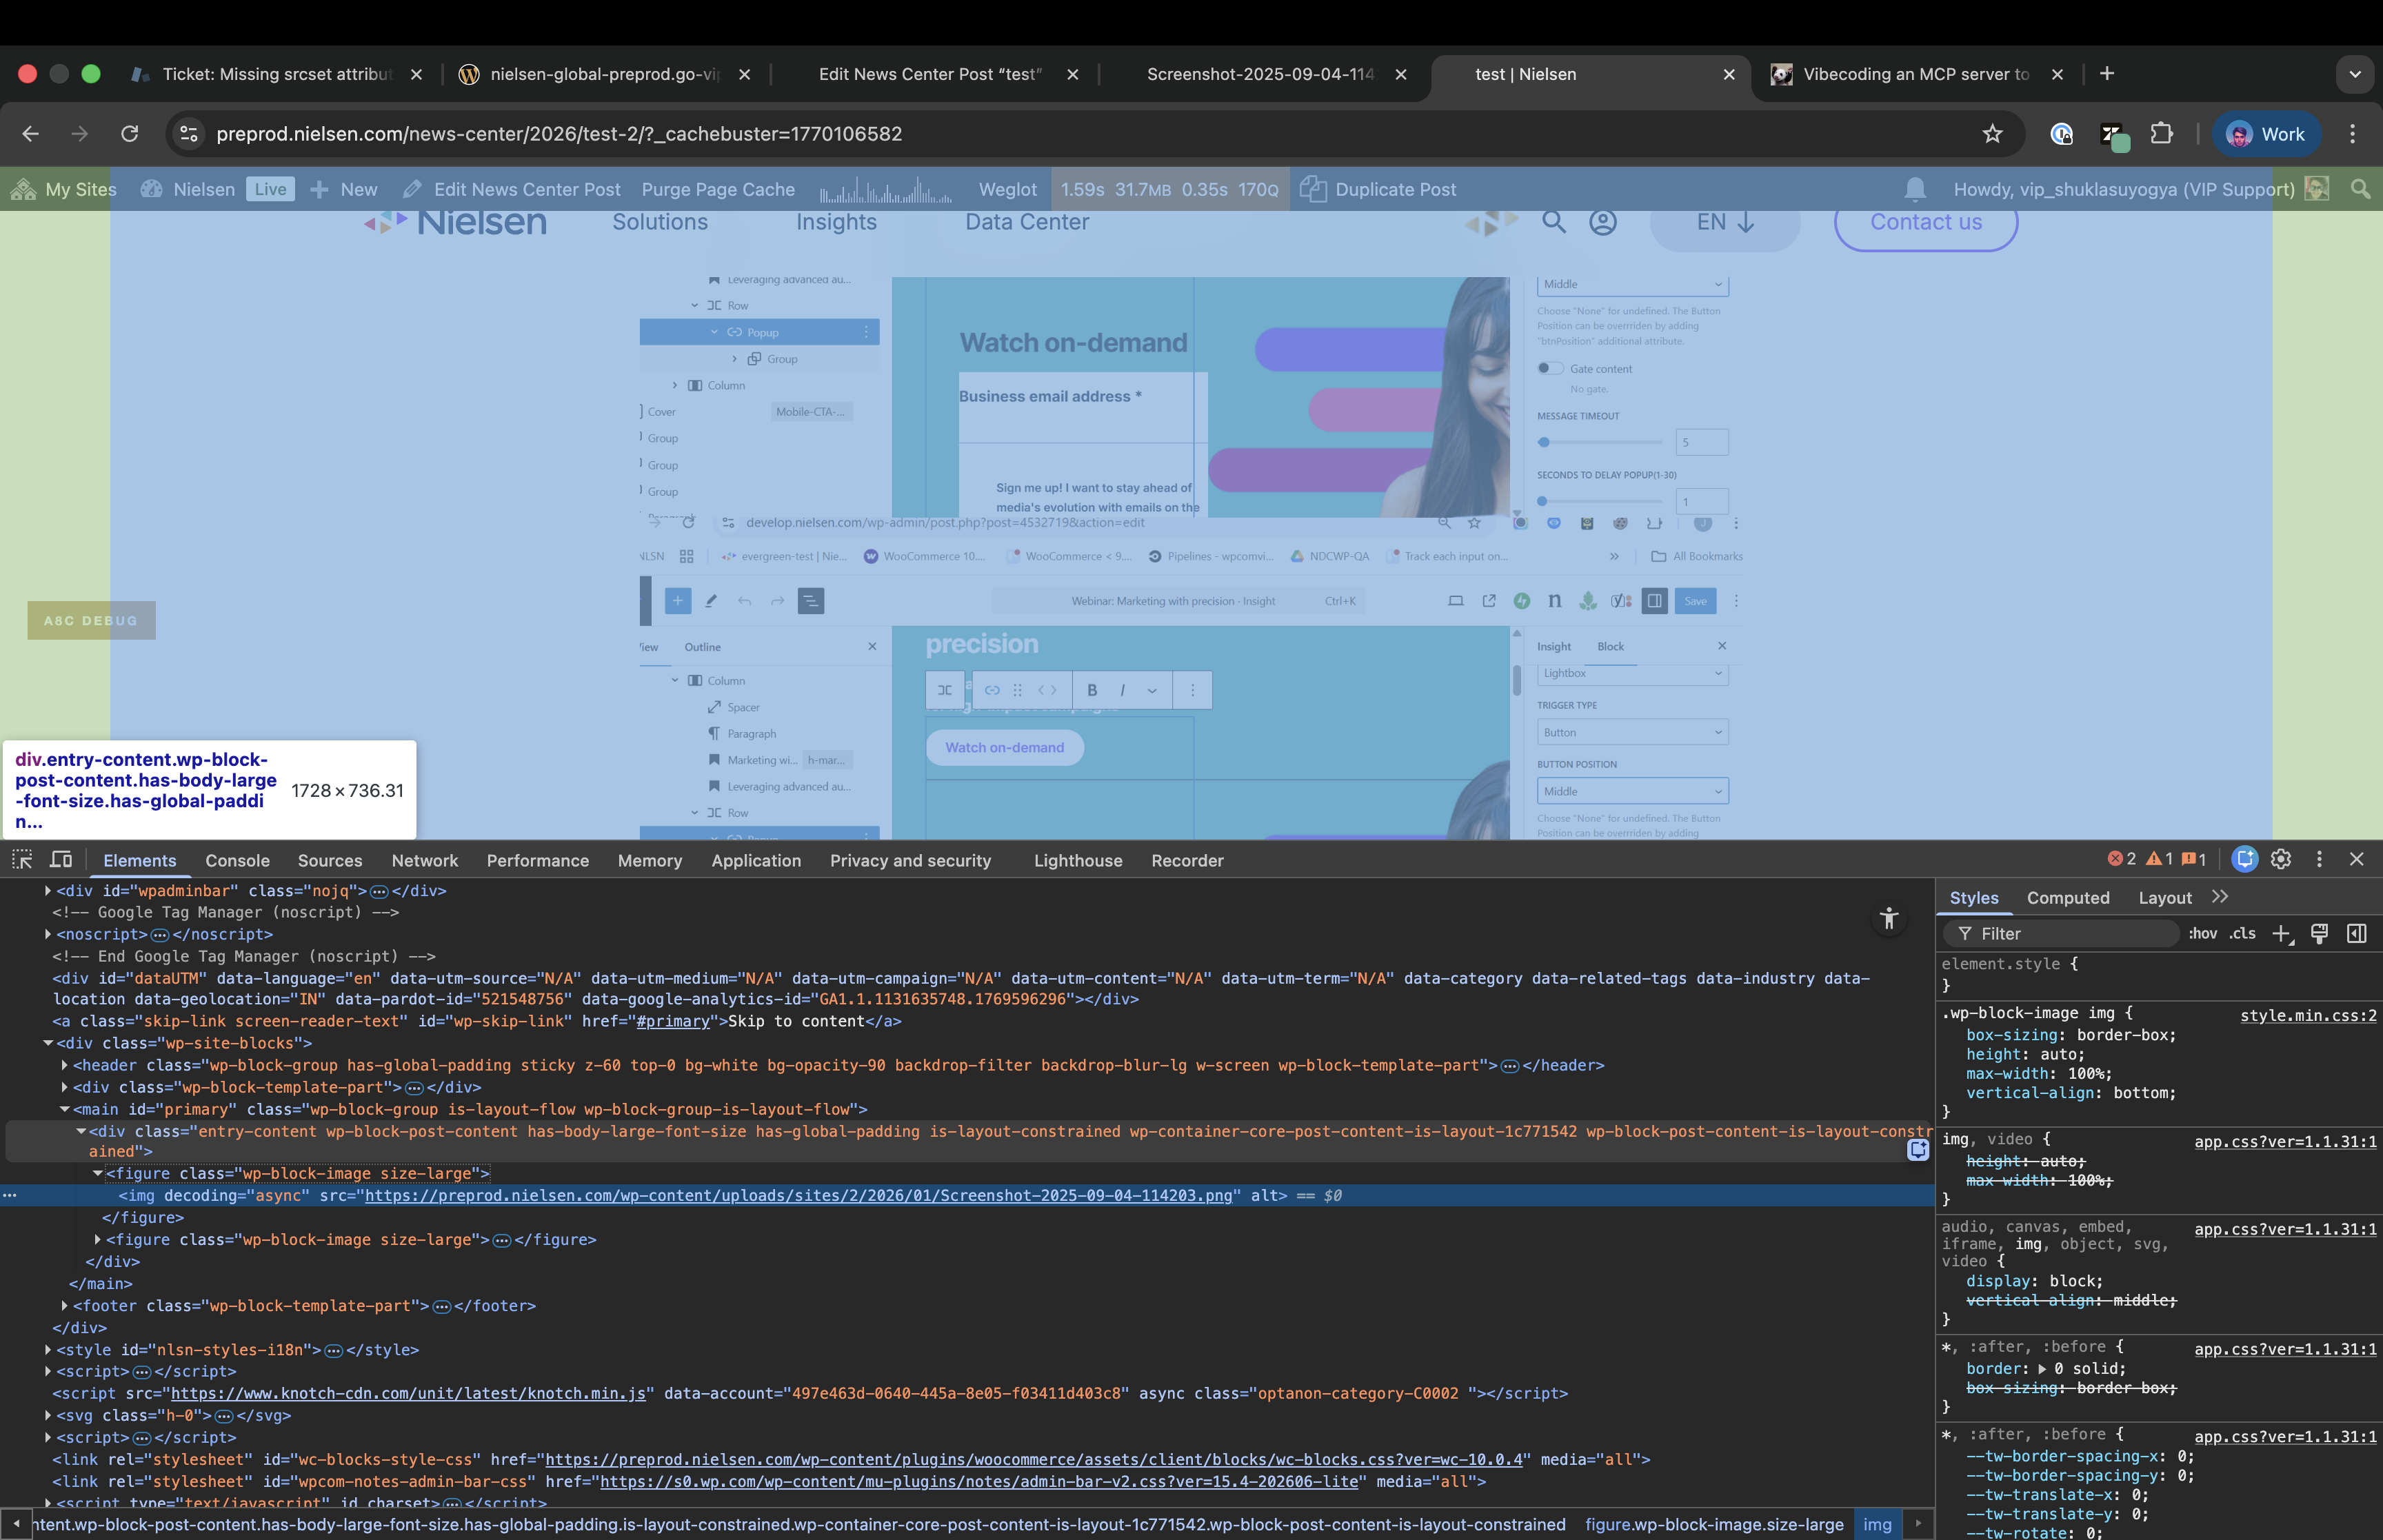Screen dimensions: 2383x1540
Task: Expand the footer wp-block-template-part node
Action: pyautogui.click(x=64, y=1306)
